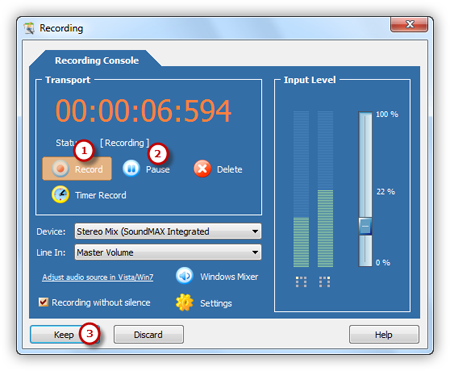
Task: Open Timer Record via the clock icon
Action: pyautogui.click(x=60, y=194)
